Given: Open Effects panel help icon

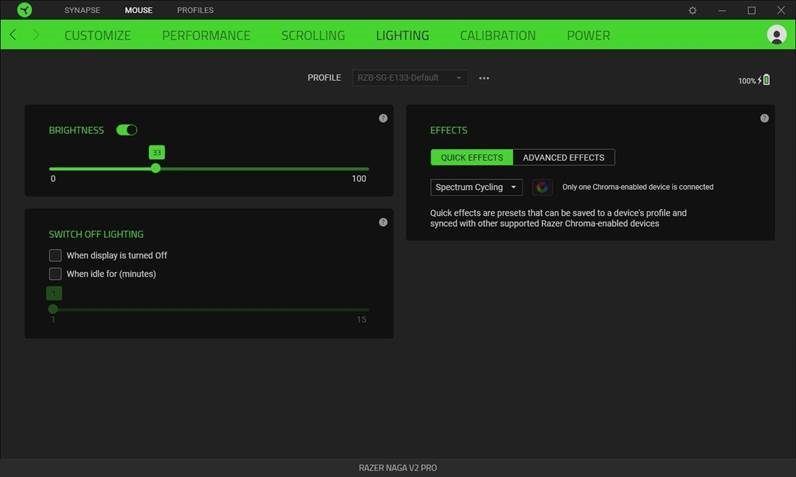Looking at the screenshot, I should (x=765, y=118).
